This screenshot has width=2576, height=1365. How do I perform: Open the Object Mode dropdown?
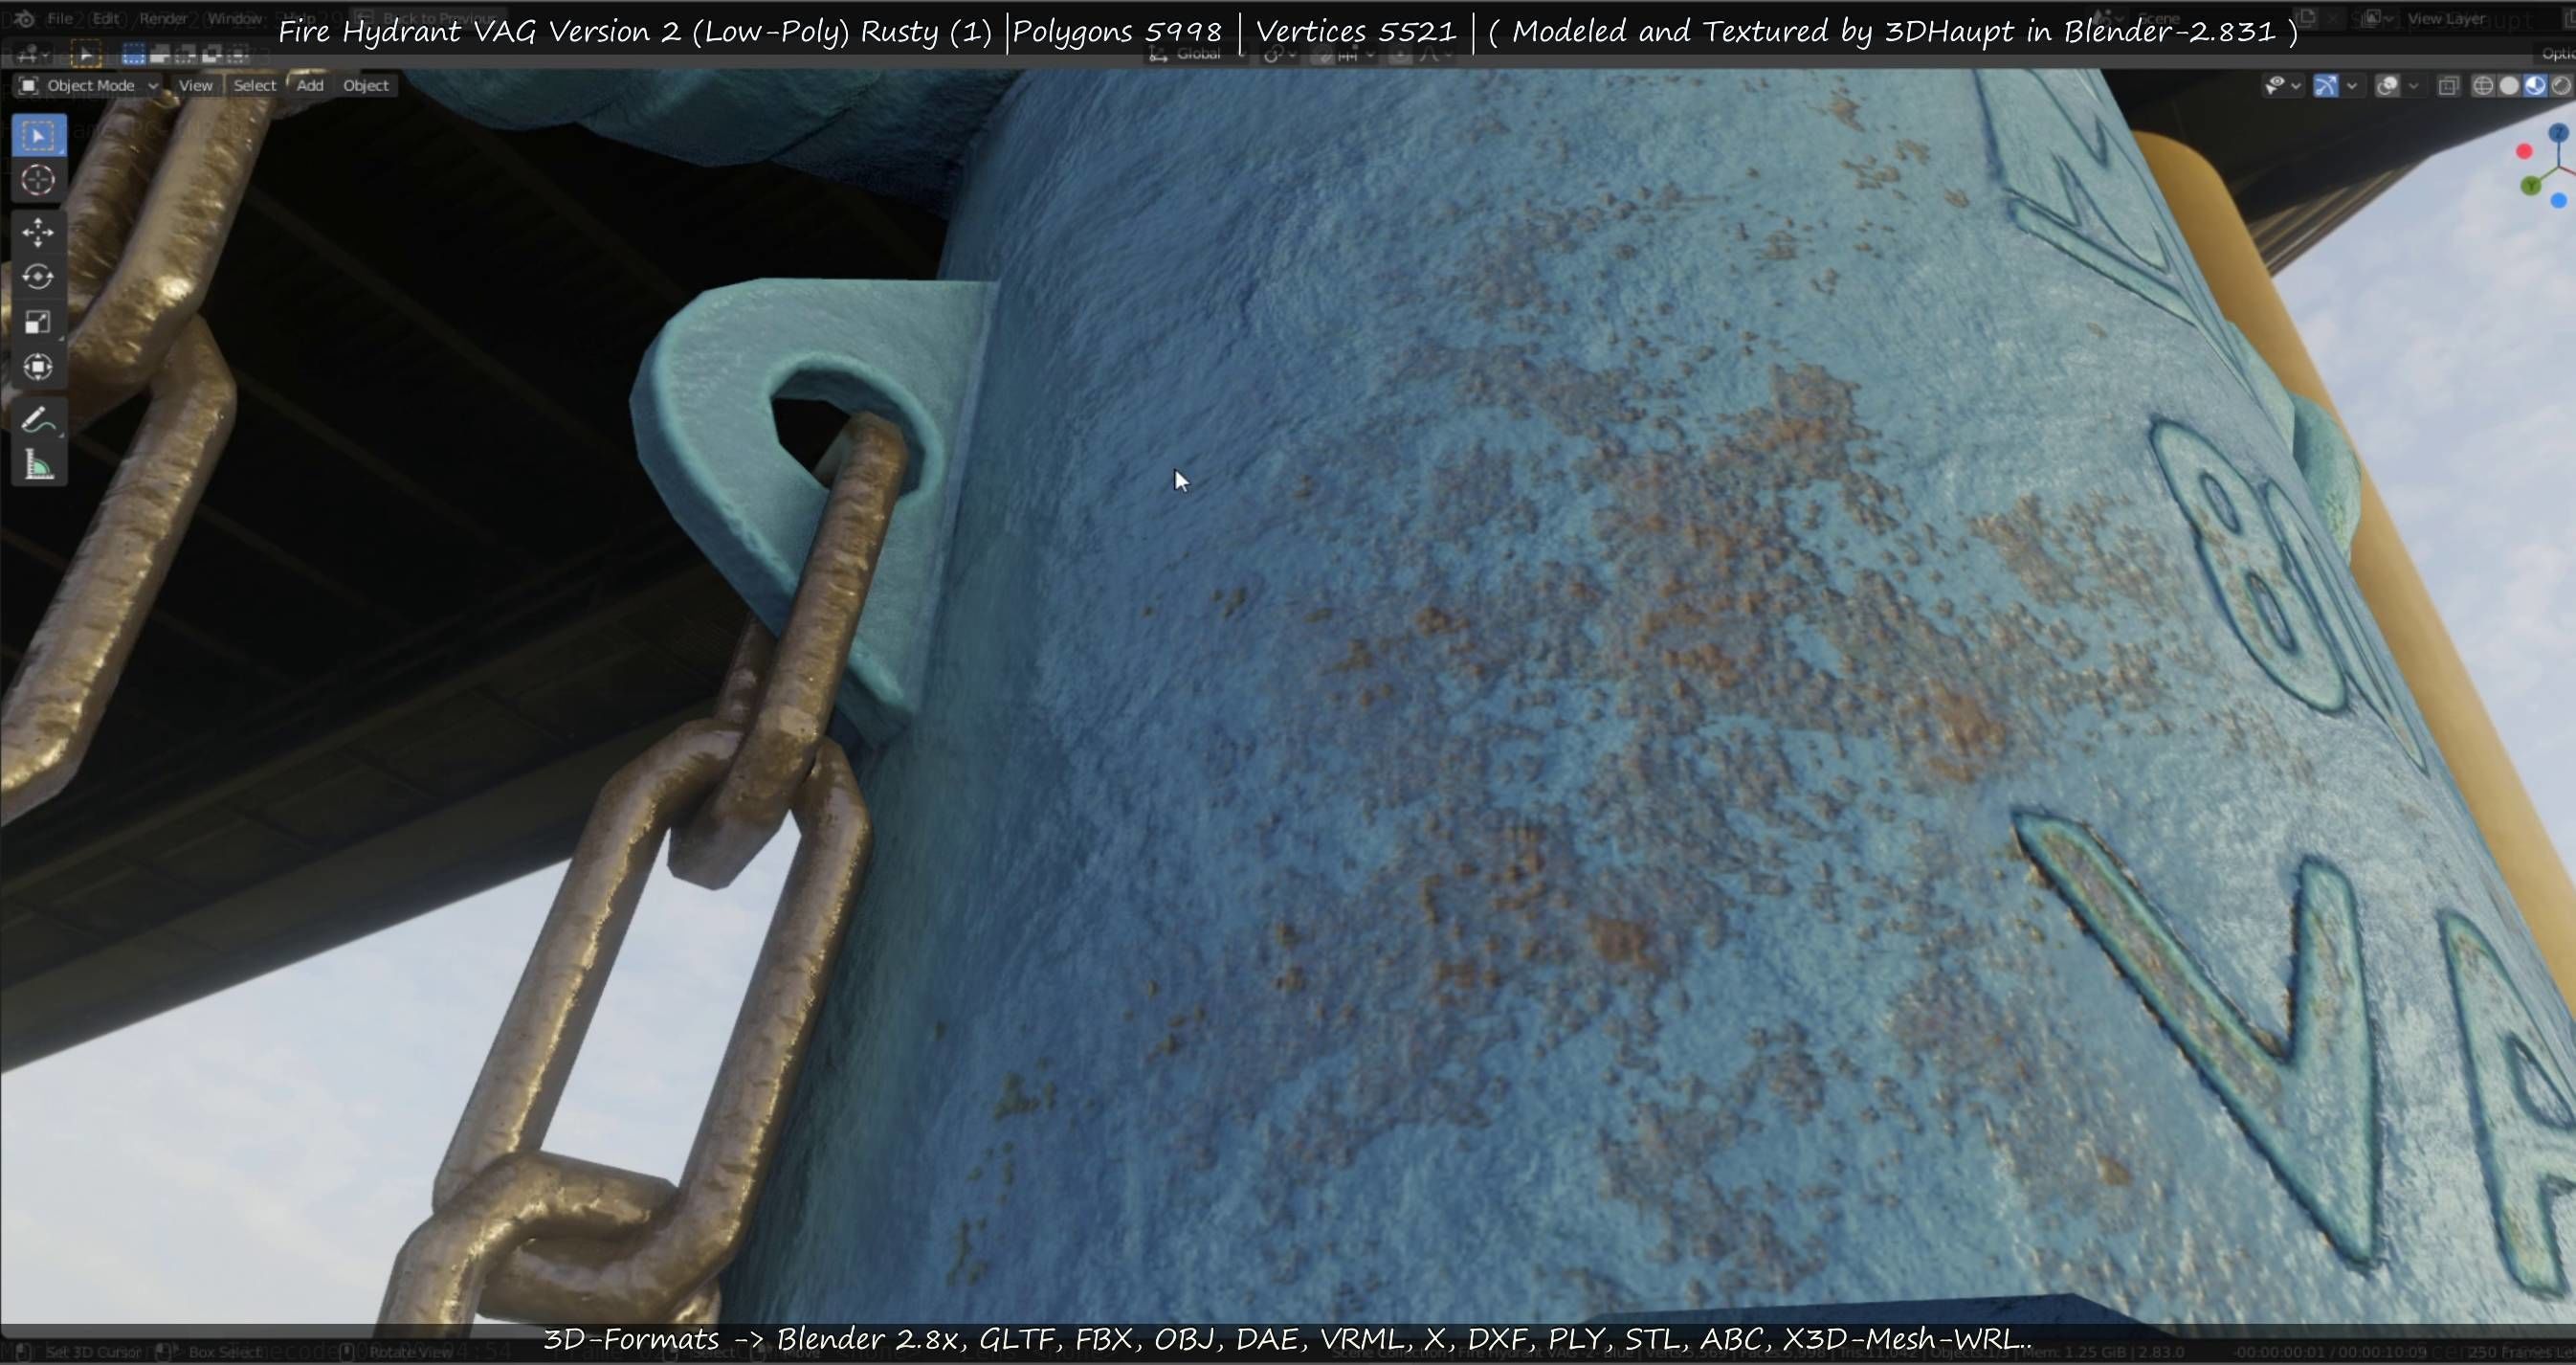point(88,85)
